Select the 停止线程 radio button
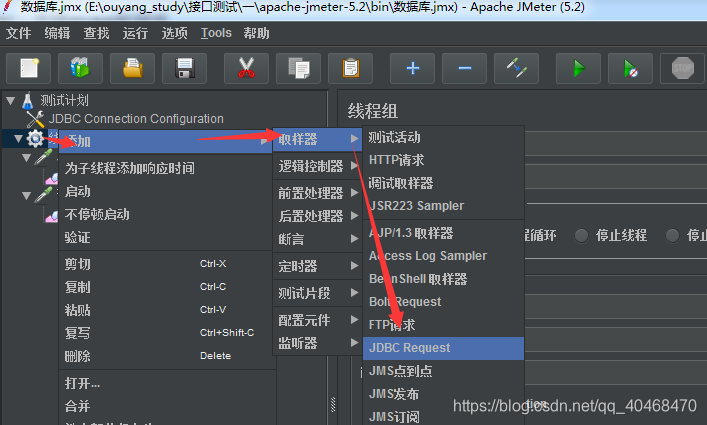707x425 pixels. pos(582,235)
